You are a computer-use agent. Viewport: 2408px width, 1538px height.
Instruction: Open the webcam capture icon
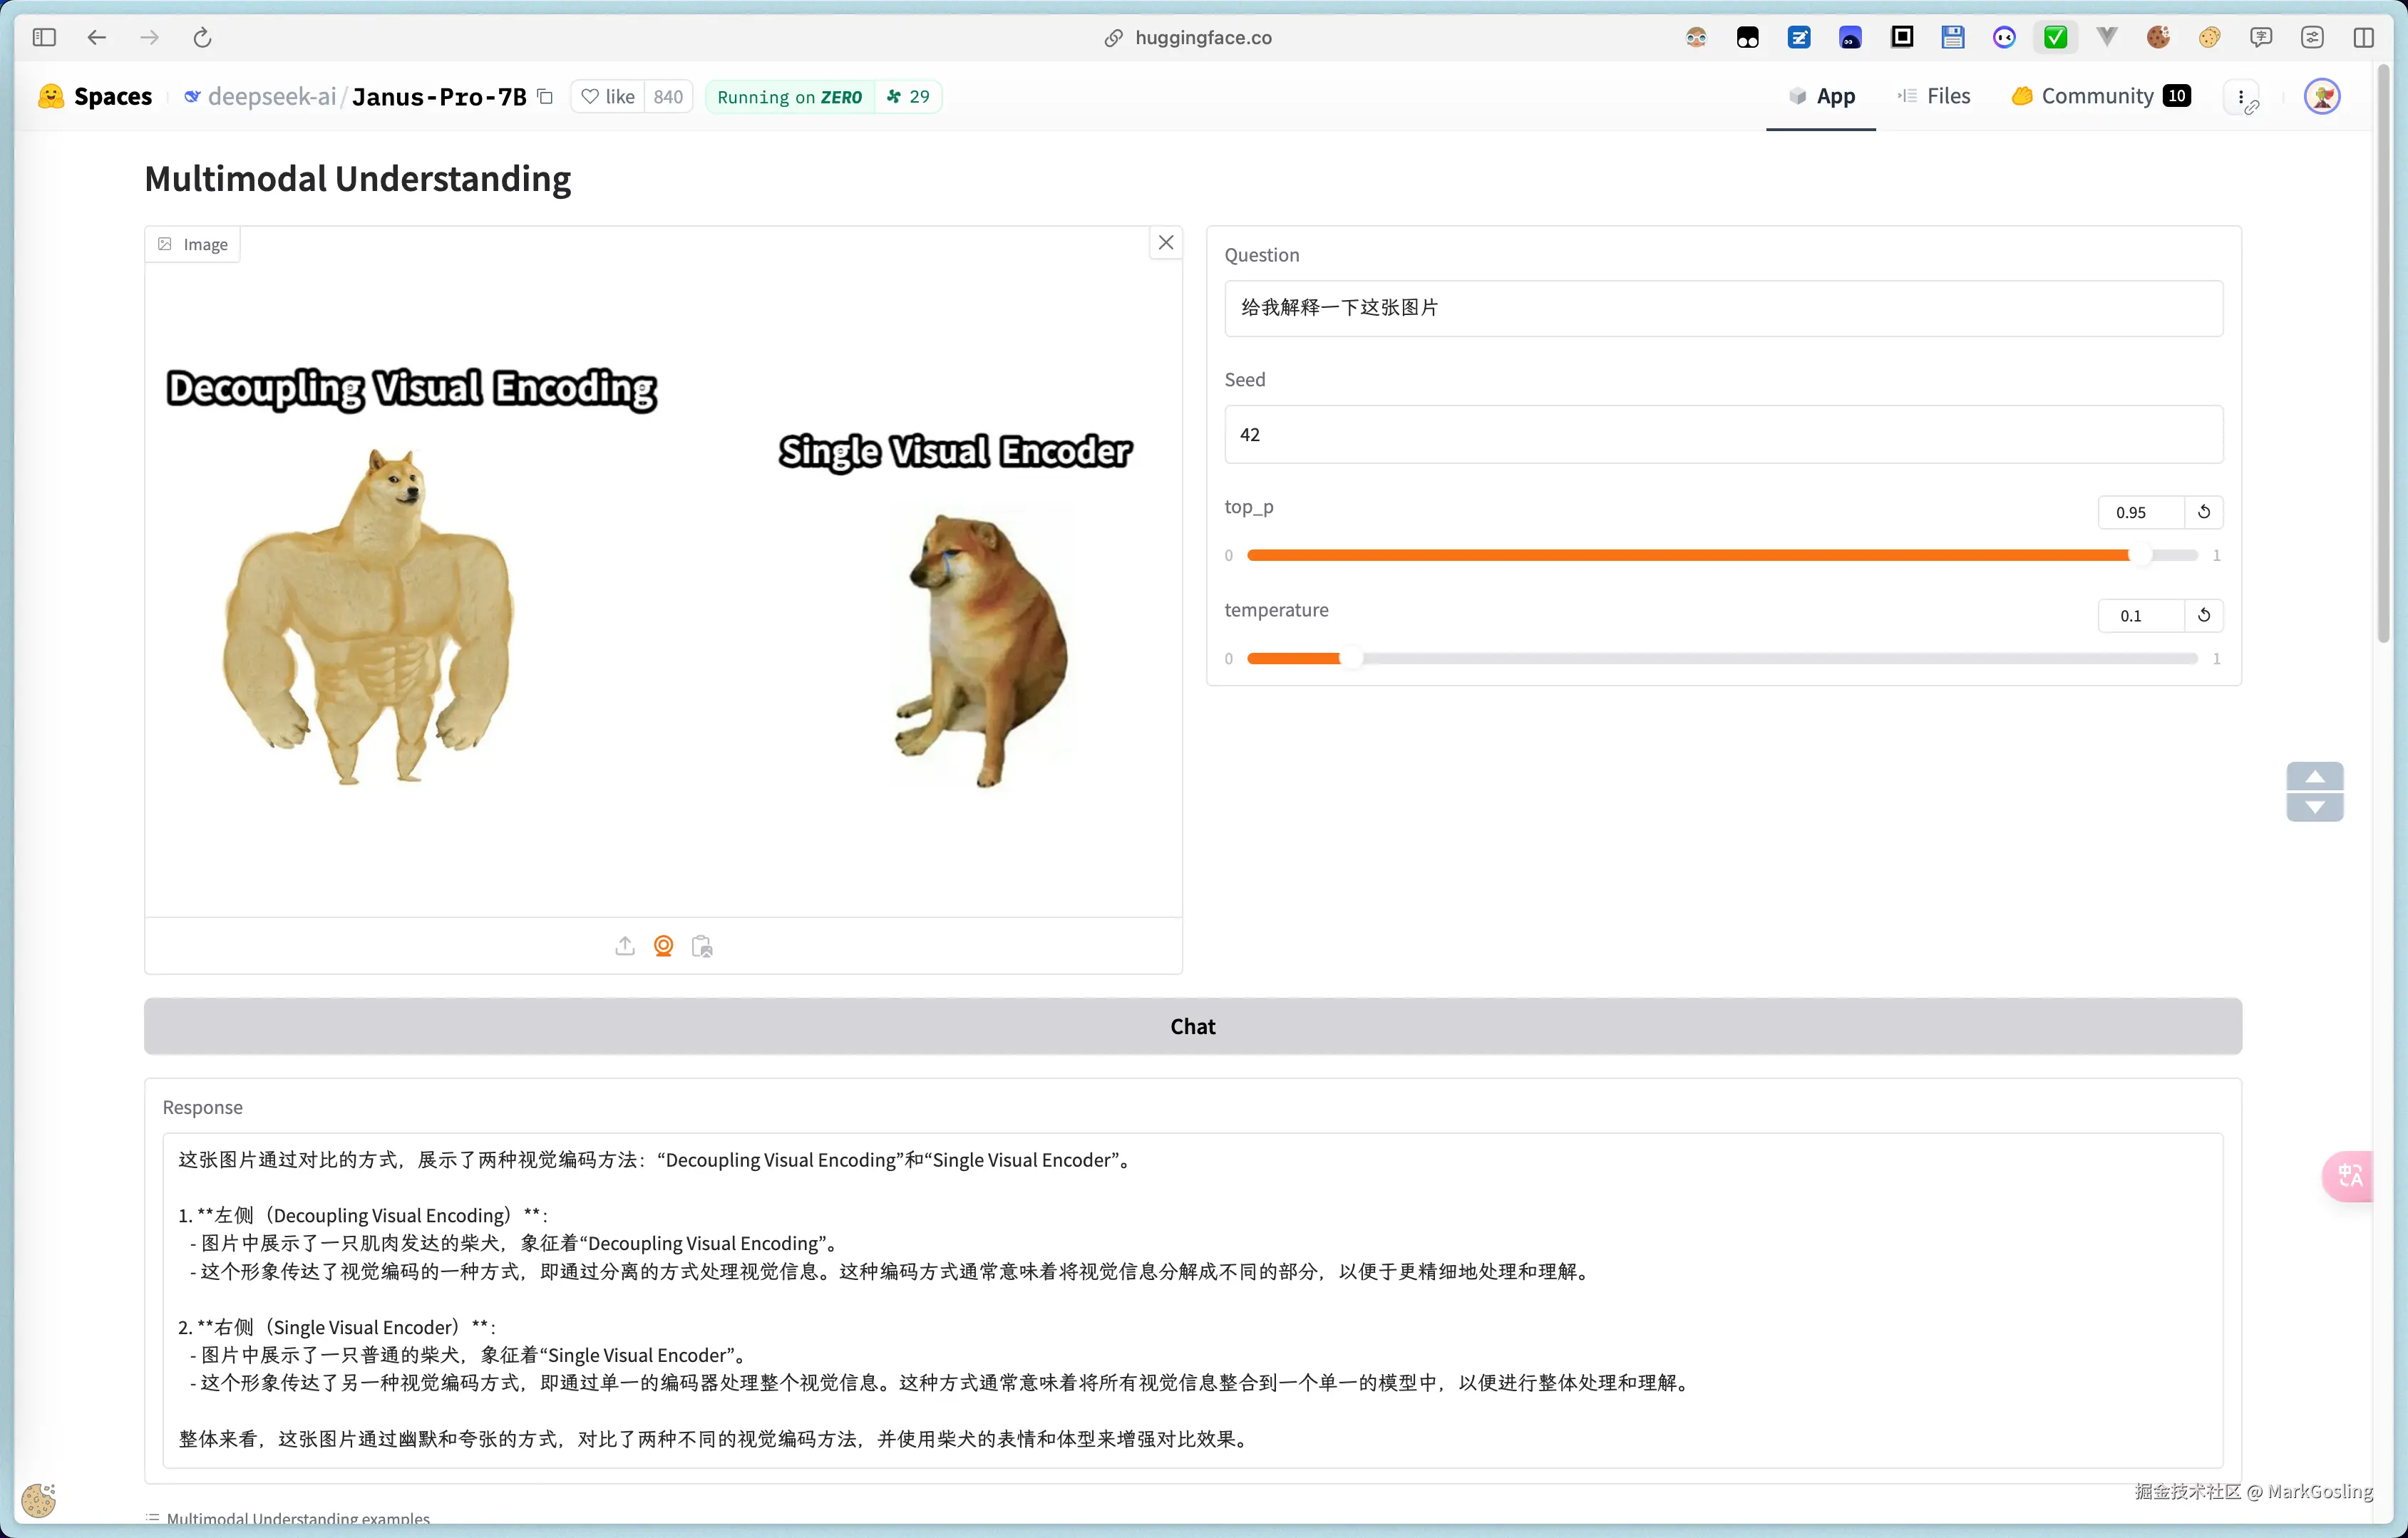(x=663, y=946)
